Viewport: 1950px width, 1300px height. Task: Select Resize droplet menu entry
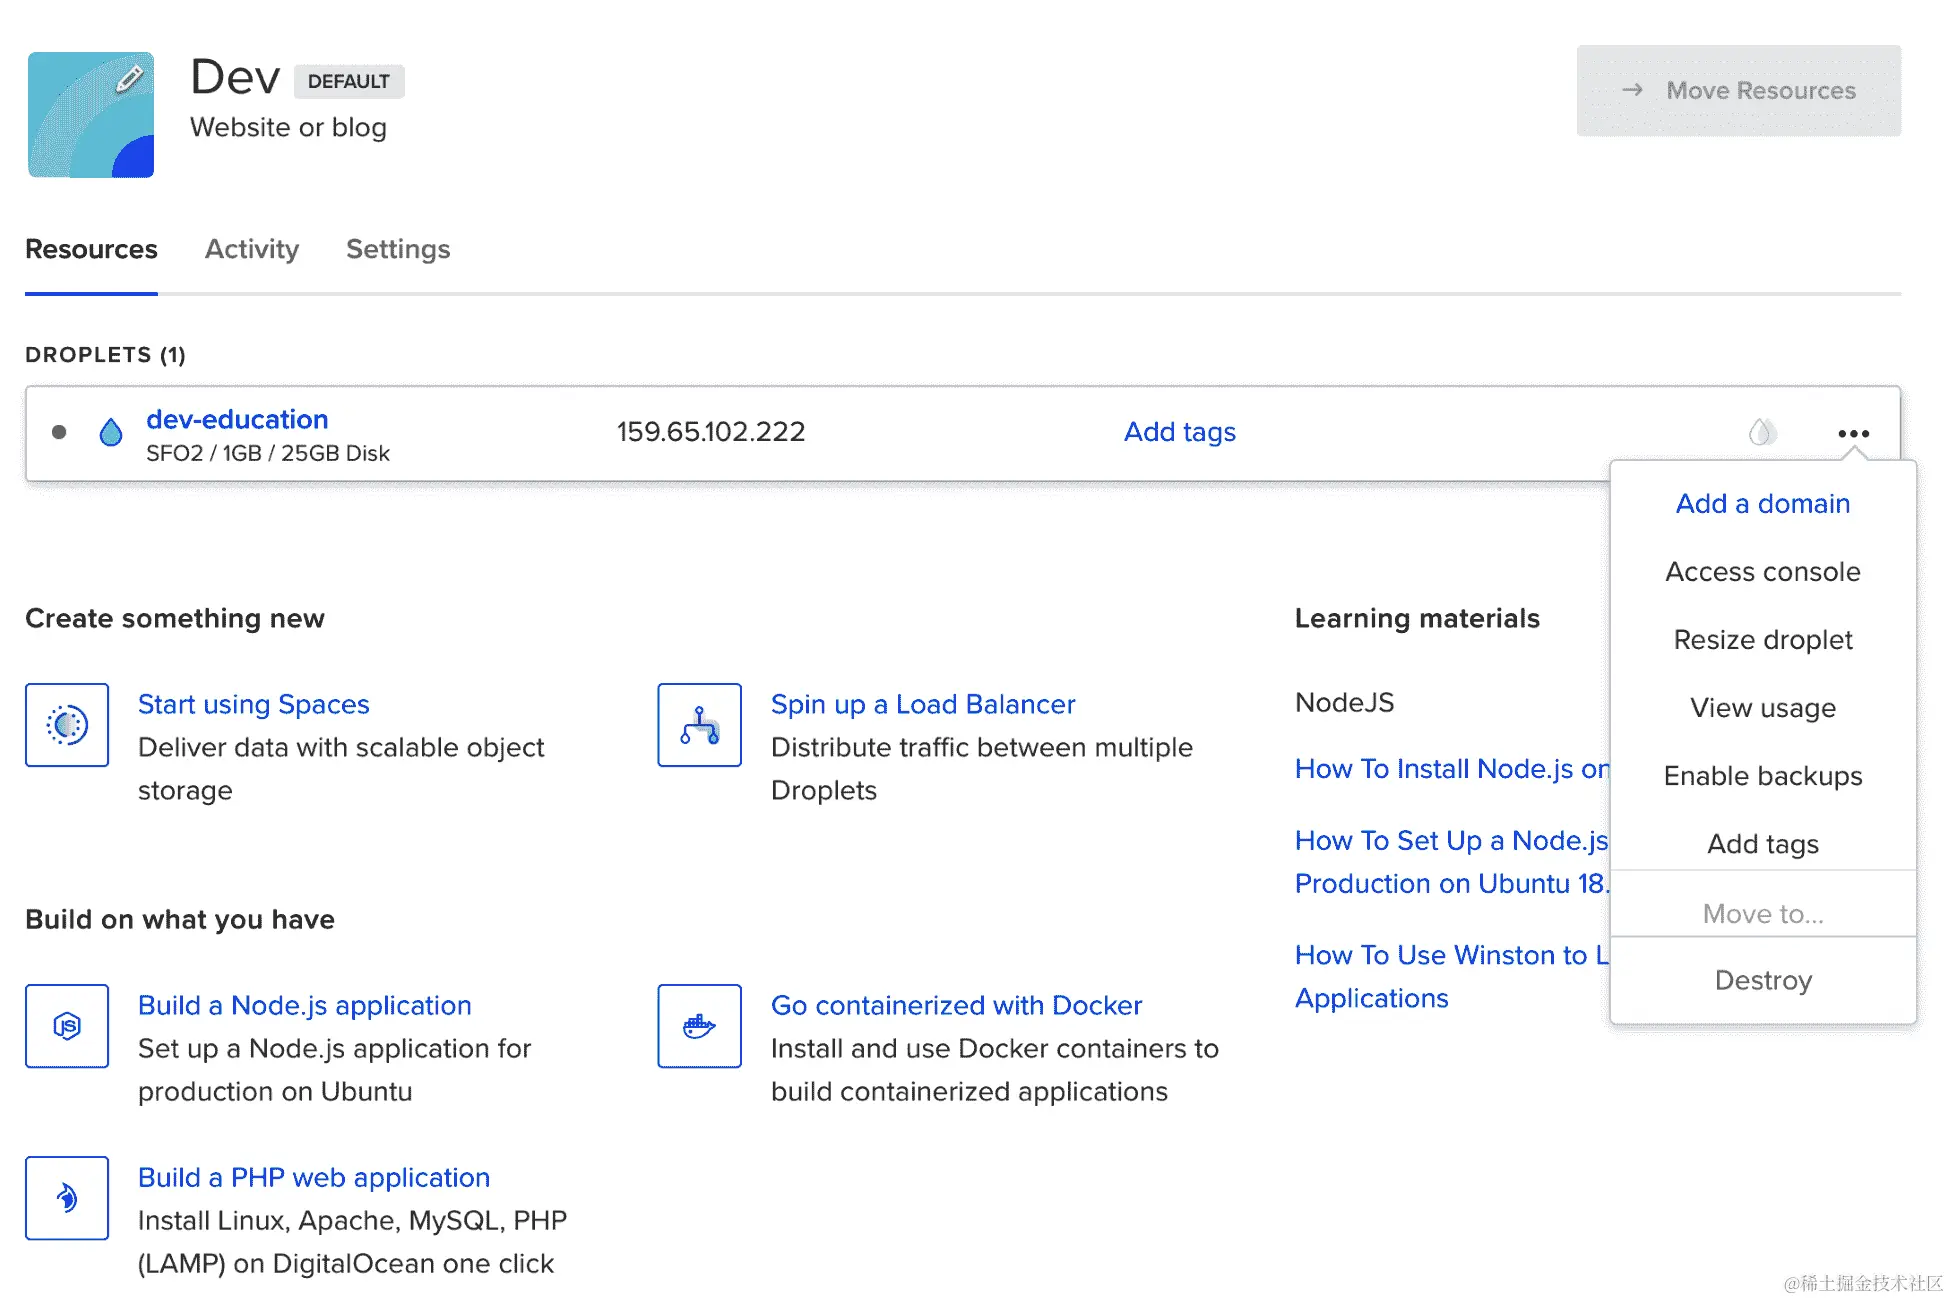click(x=1762, y=639)
